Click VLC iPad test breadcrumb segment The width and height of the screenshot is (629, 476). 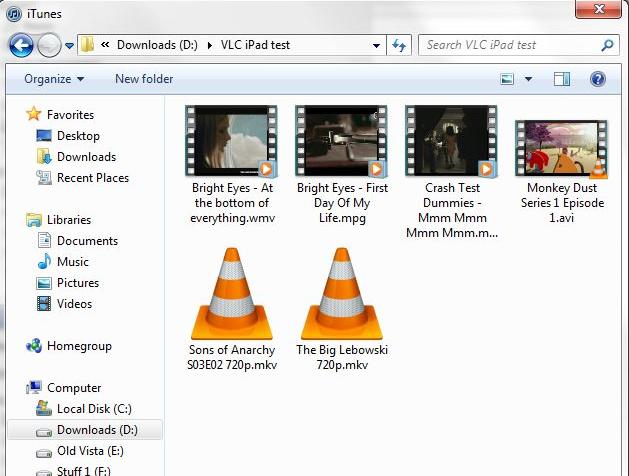(255, 45)
